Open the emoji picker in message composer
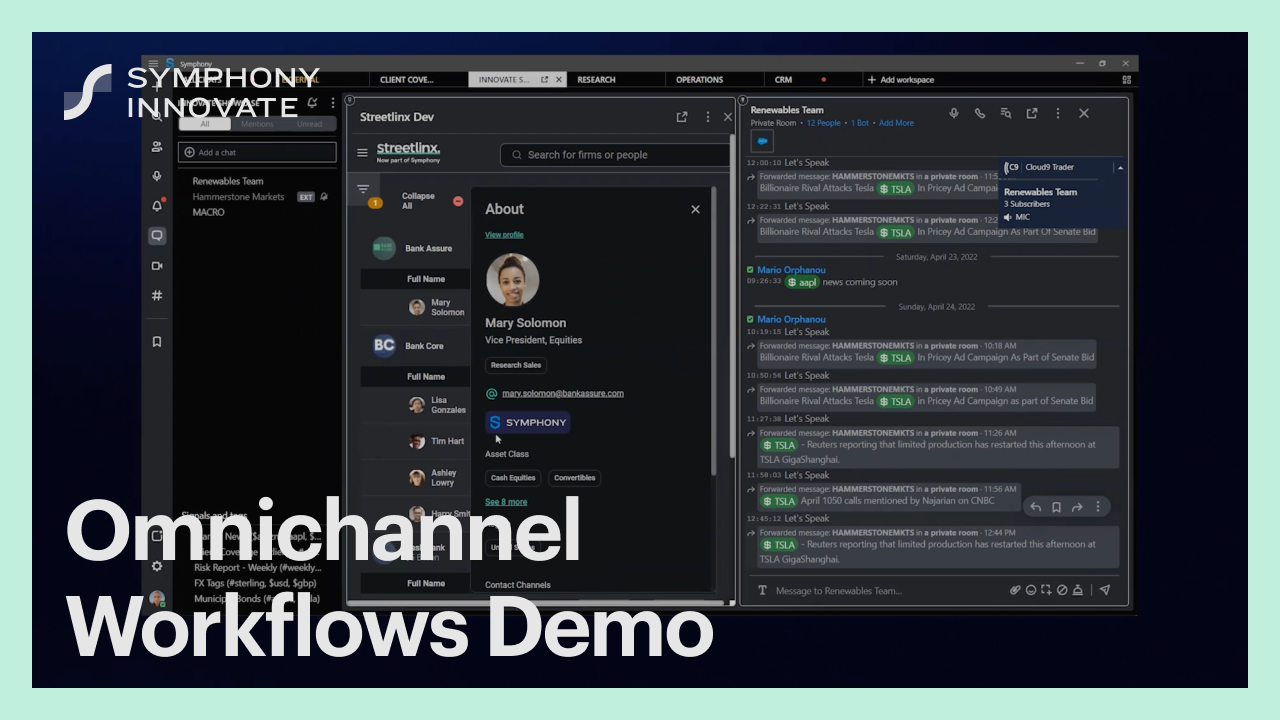The height and width of the screenshot is (720, 1280). click(1030, 590)
